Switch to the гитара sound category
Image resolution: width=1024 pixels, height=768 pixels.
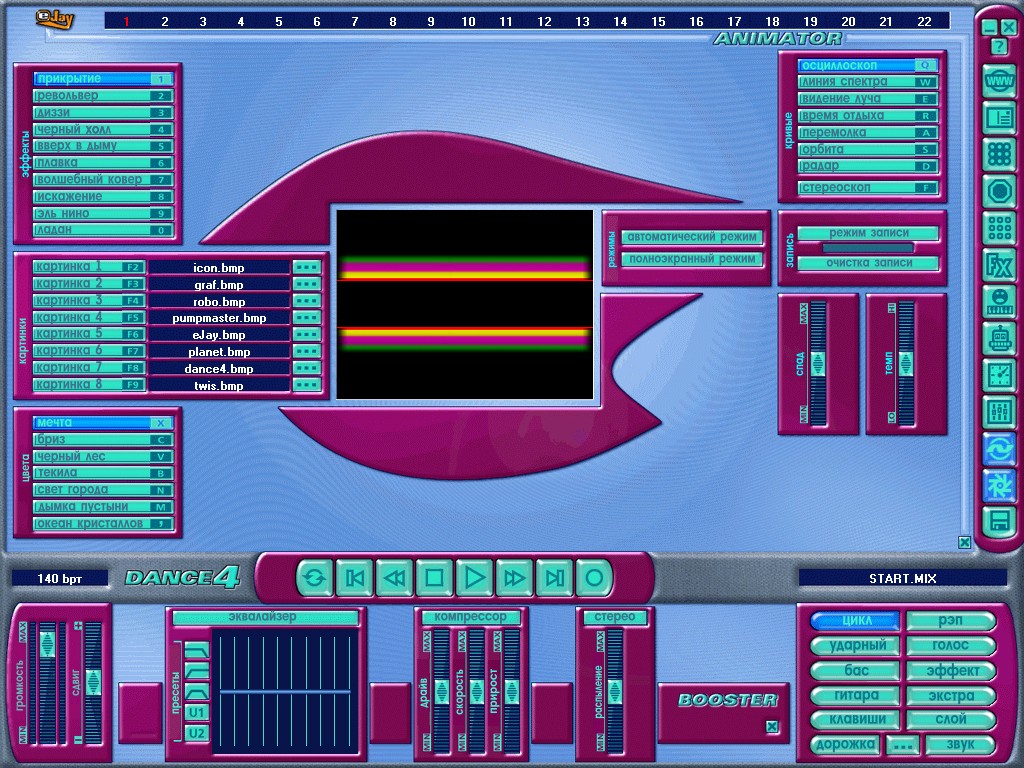pos(855,696)
